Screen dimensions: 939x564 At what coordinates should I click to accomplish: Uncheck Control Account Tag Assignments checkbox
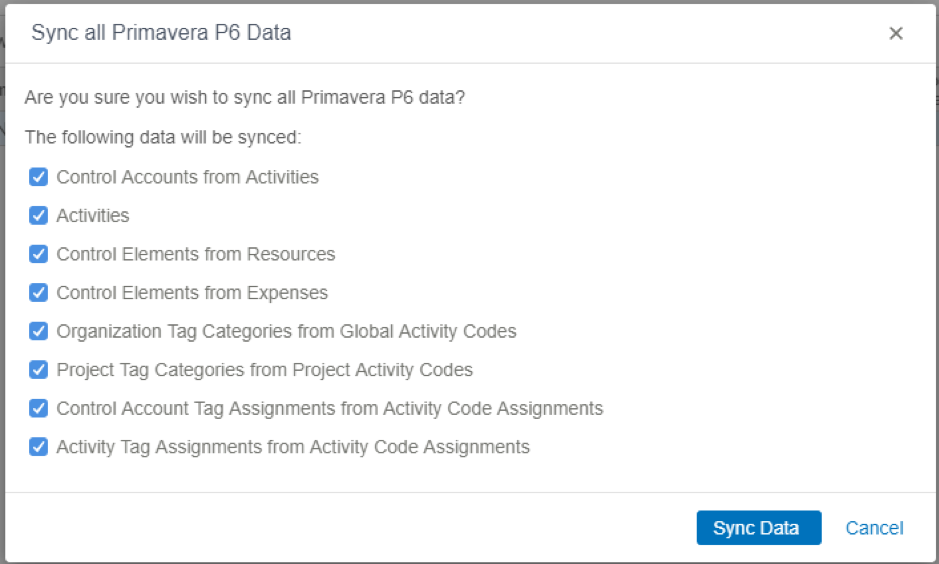[38, 408]
